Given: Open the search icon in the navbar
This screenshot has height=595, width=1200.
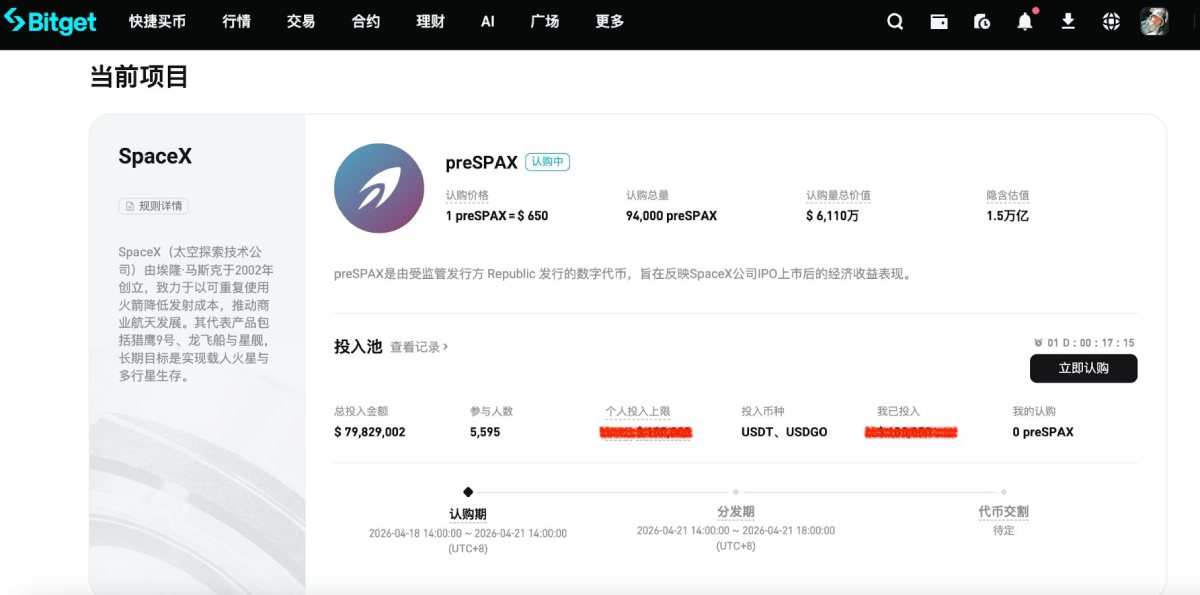Looking at the screenshot, I should click(895, 21).
